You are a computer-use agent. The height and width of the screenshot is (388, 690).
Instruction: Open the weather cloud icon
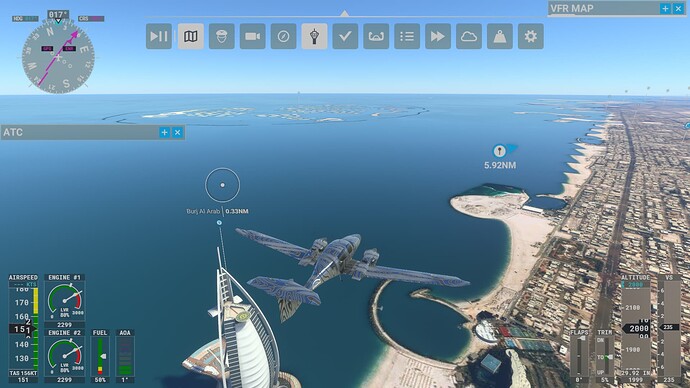(469, 36)
